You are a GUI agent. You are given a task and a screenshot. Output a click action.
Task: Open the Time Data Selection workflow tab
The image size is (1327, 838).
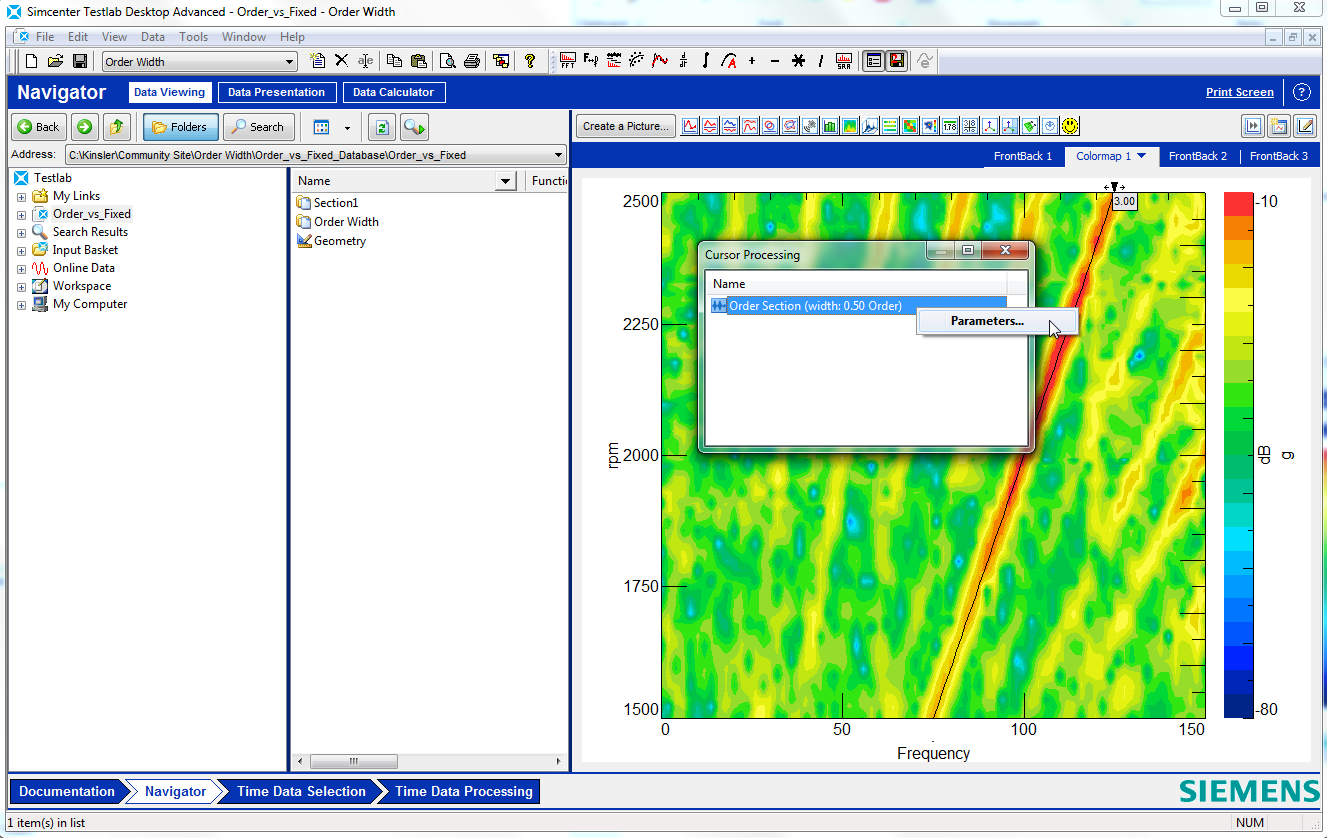(x=301, y=791)
